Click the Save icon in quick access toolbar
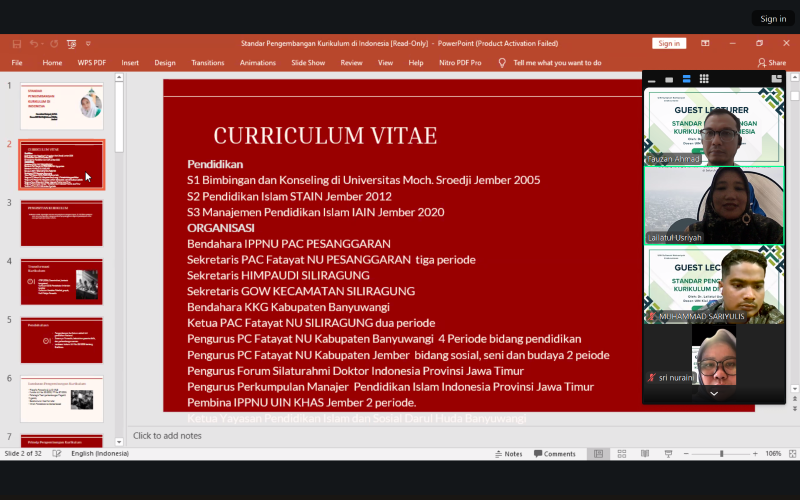The height and width of the screenshot is (500, 800). coord(17,44)
